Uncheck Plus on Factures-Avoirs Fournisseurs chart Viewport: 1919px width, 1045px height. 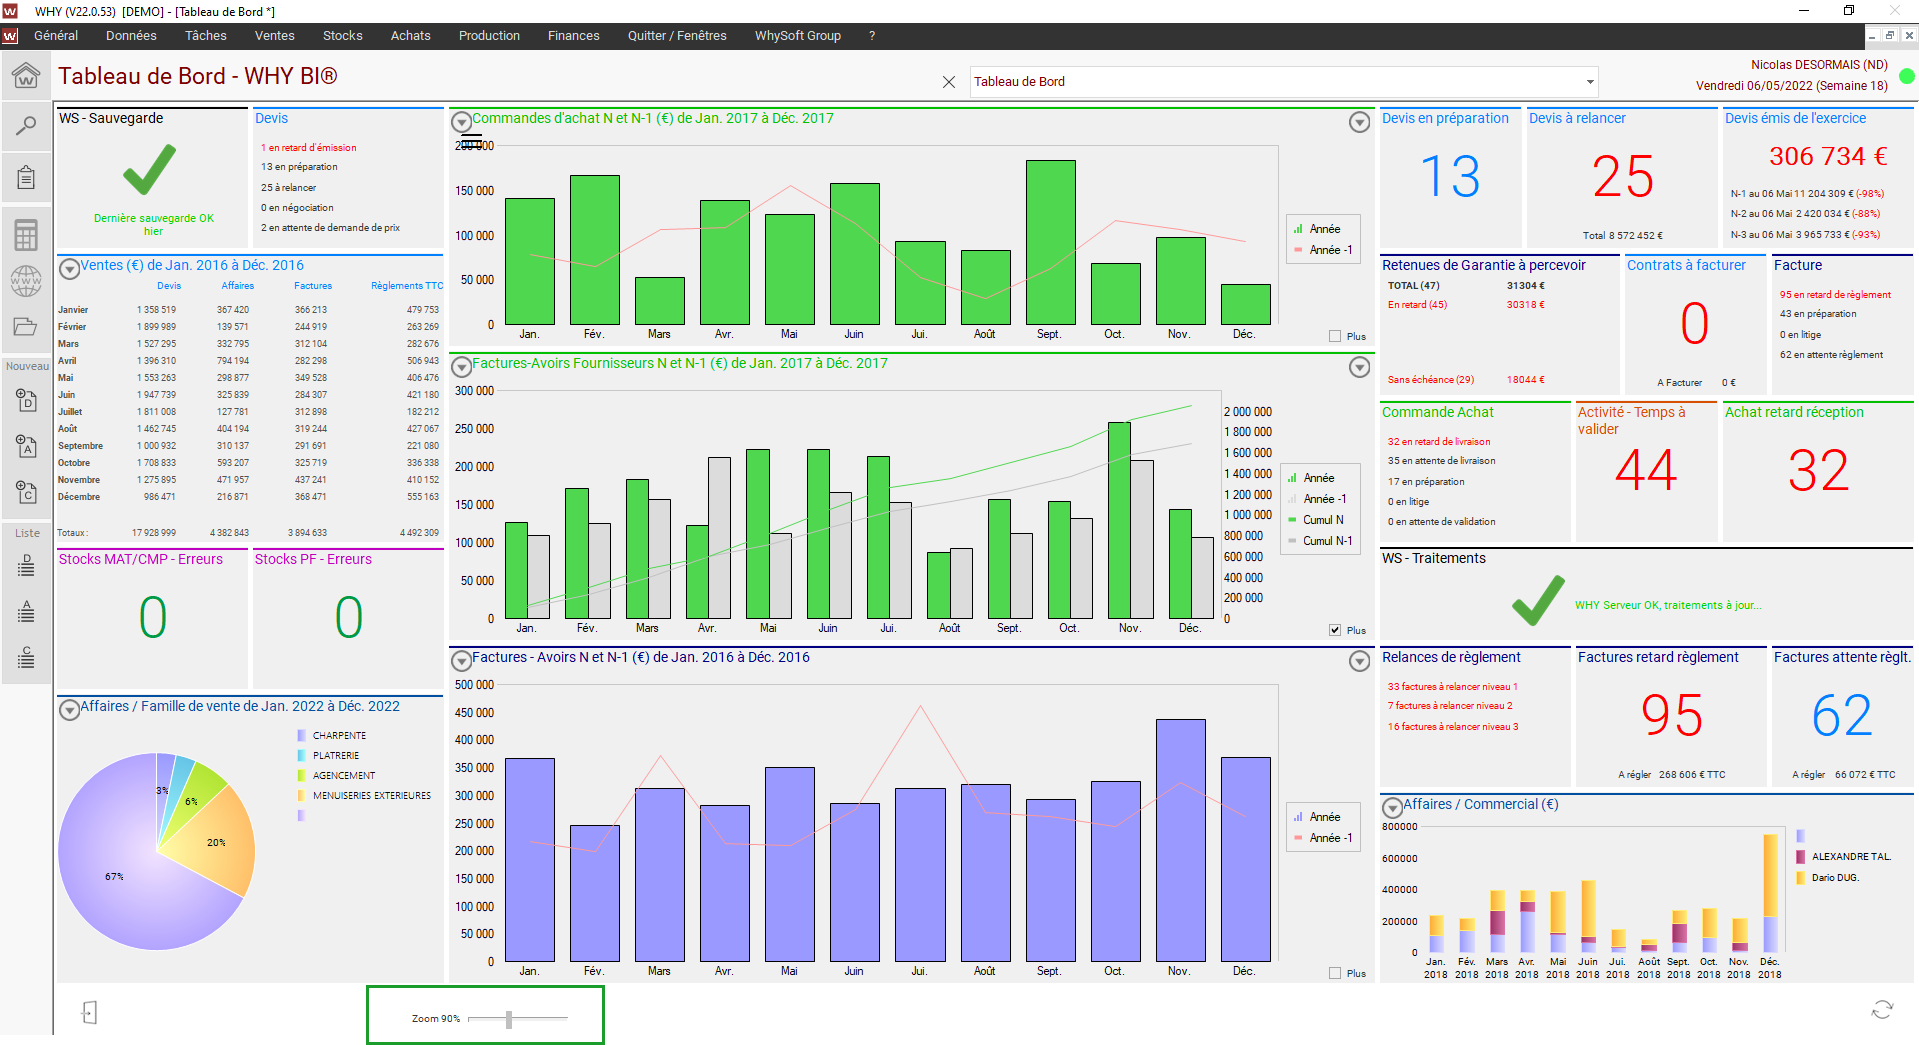pos(1335,630)
